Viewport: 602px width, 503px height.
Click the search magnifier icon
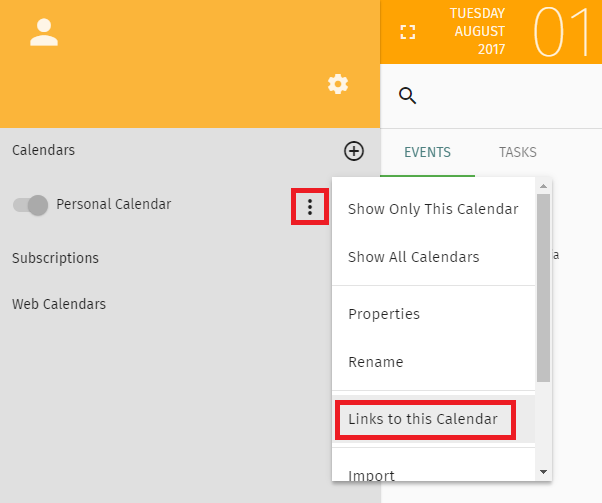[x=407, y=96]
